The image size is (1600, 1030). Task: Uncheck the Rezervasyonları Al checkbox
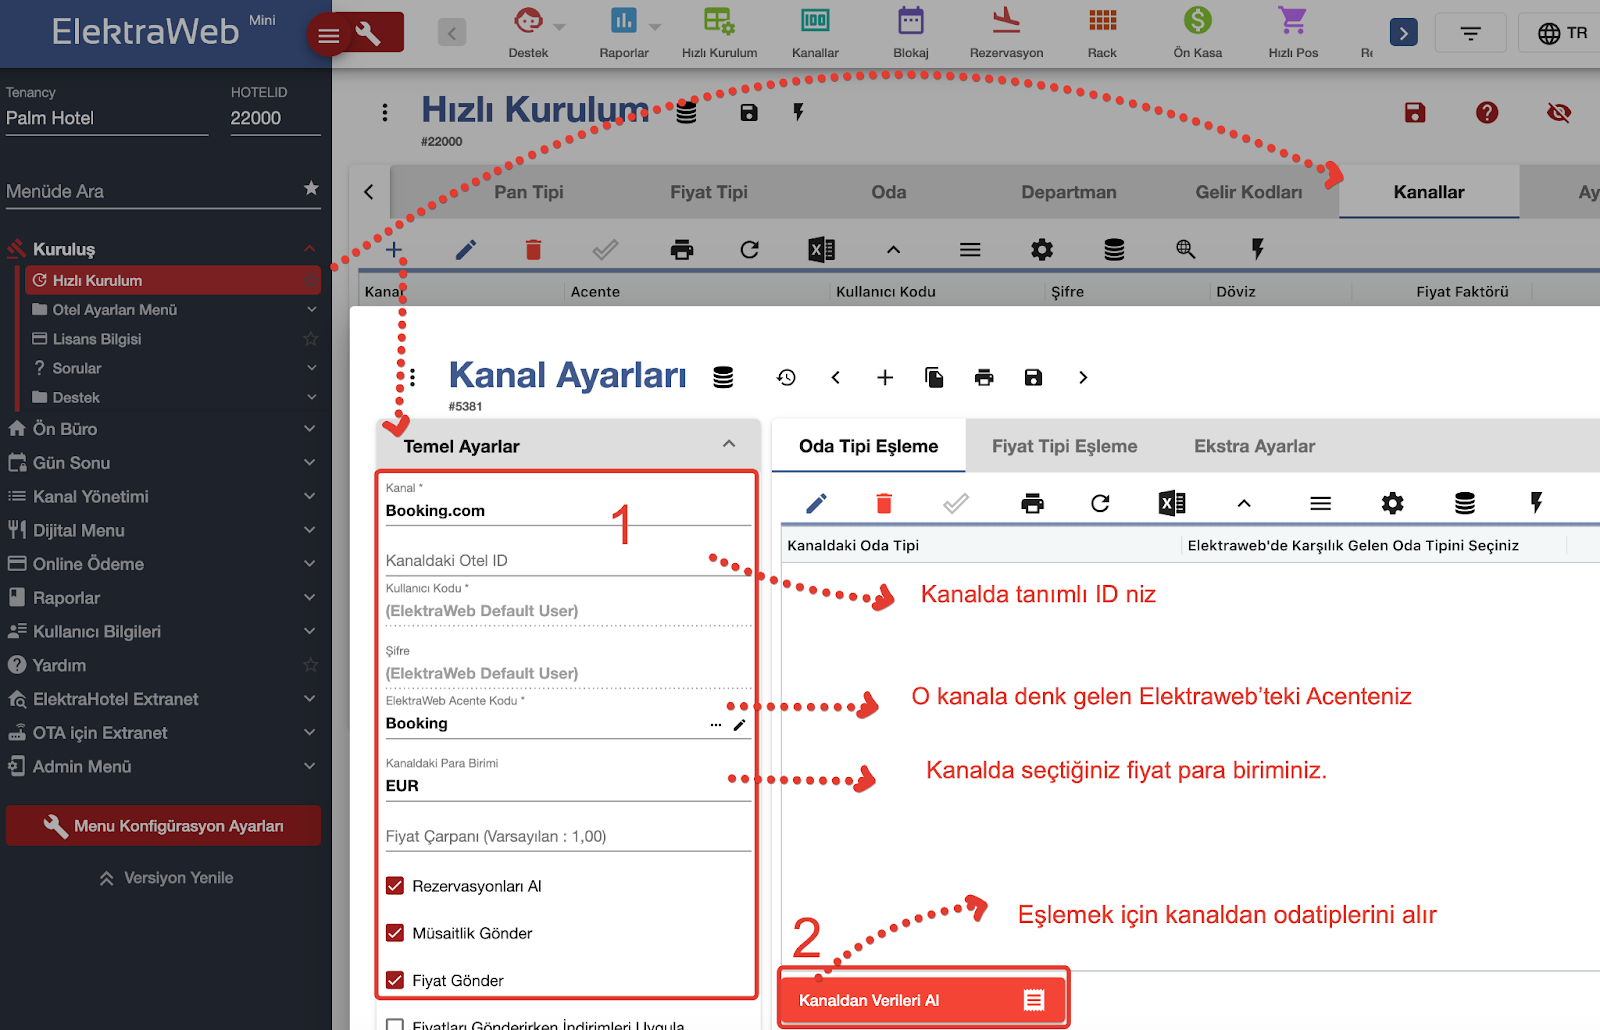click(x=395, y=886)
